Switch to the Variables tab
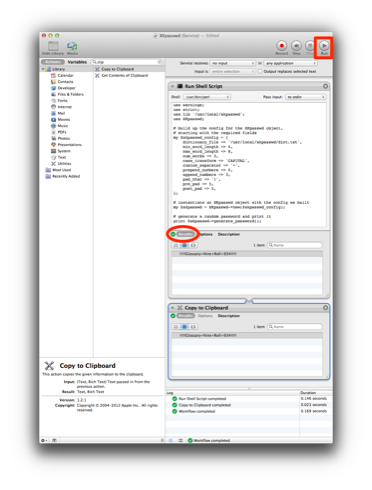 (x=77, y=62)
